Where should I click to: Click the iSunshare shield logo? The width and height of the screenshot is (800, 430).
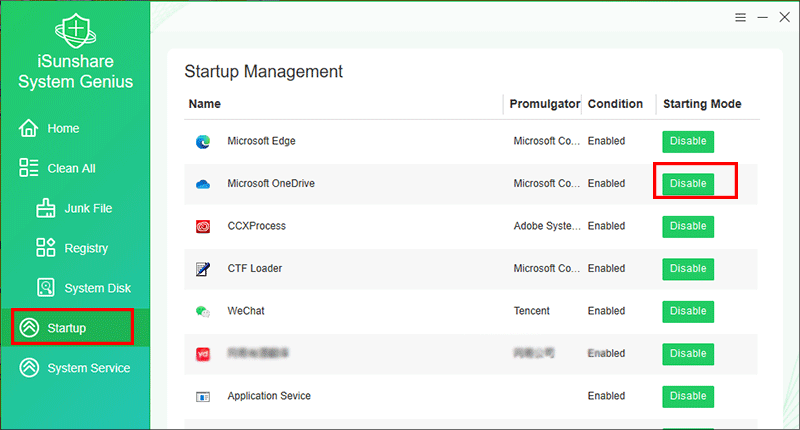point(75,32)
